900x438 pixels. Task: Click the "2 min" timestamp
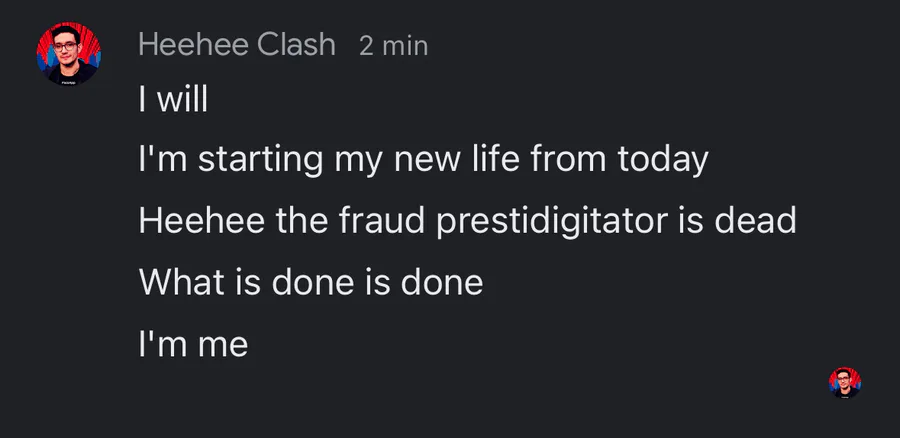393,46
